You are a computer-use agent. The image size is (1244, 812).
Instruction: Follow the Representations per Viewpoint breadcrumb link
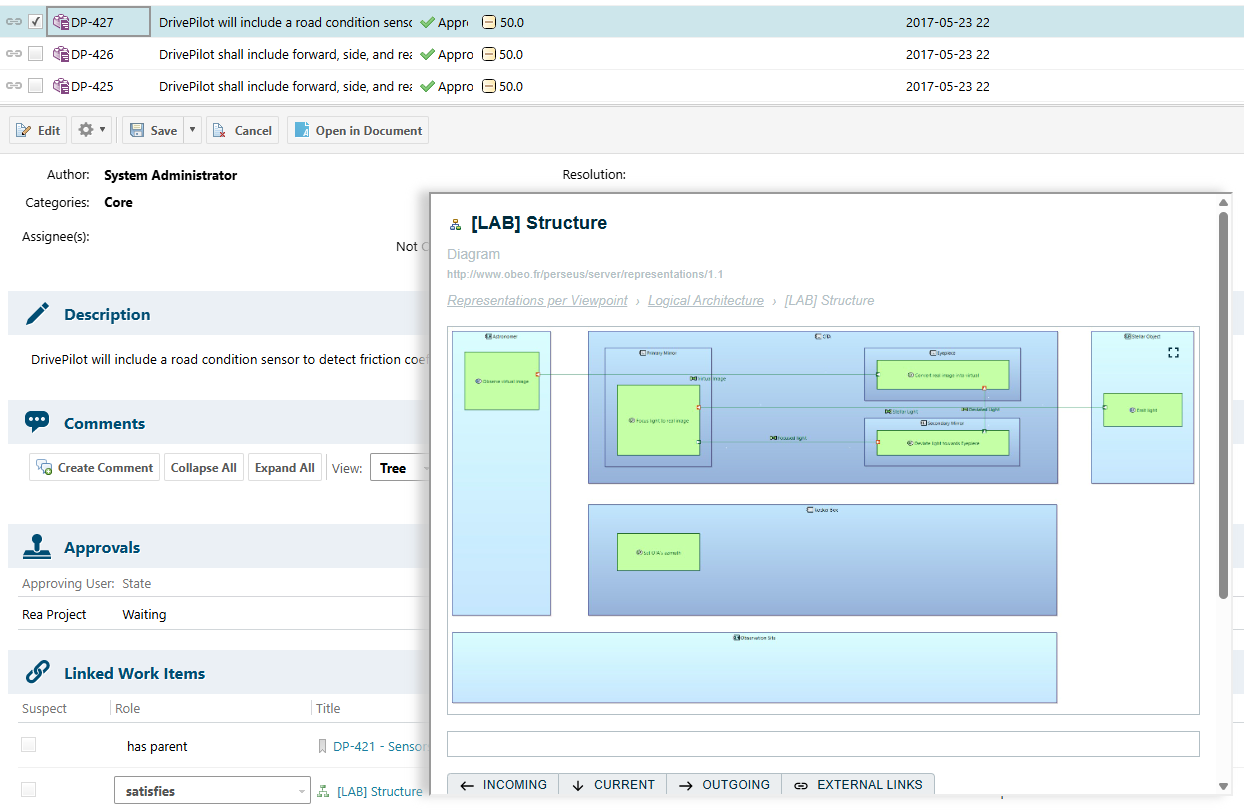[x=537, y=300]
